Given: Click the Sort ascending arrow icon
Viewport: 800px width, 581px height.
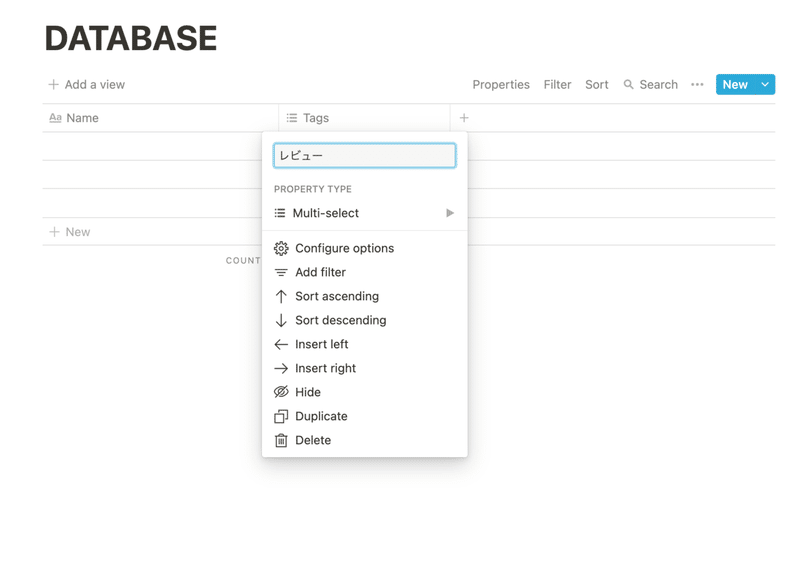Looking at the screenshot, I should point(281,296).
